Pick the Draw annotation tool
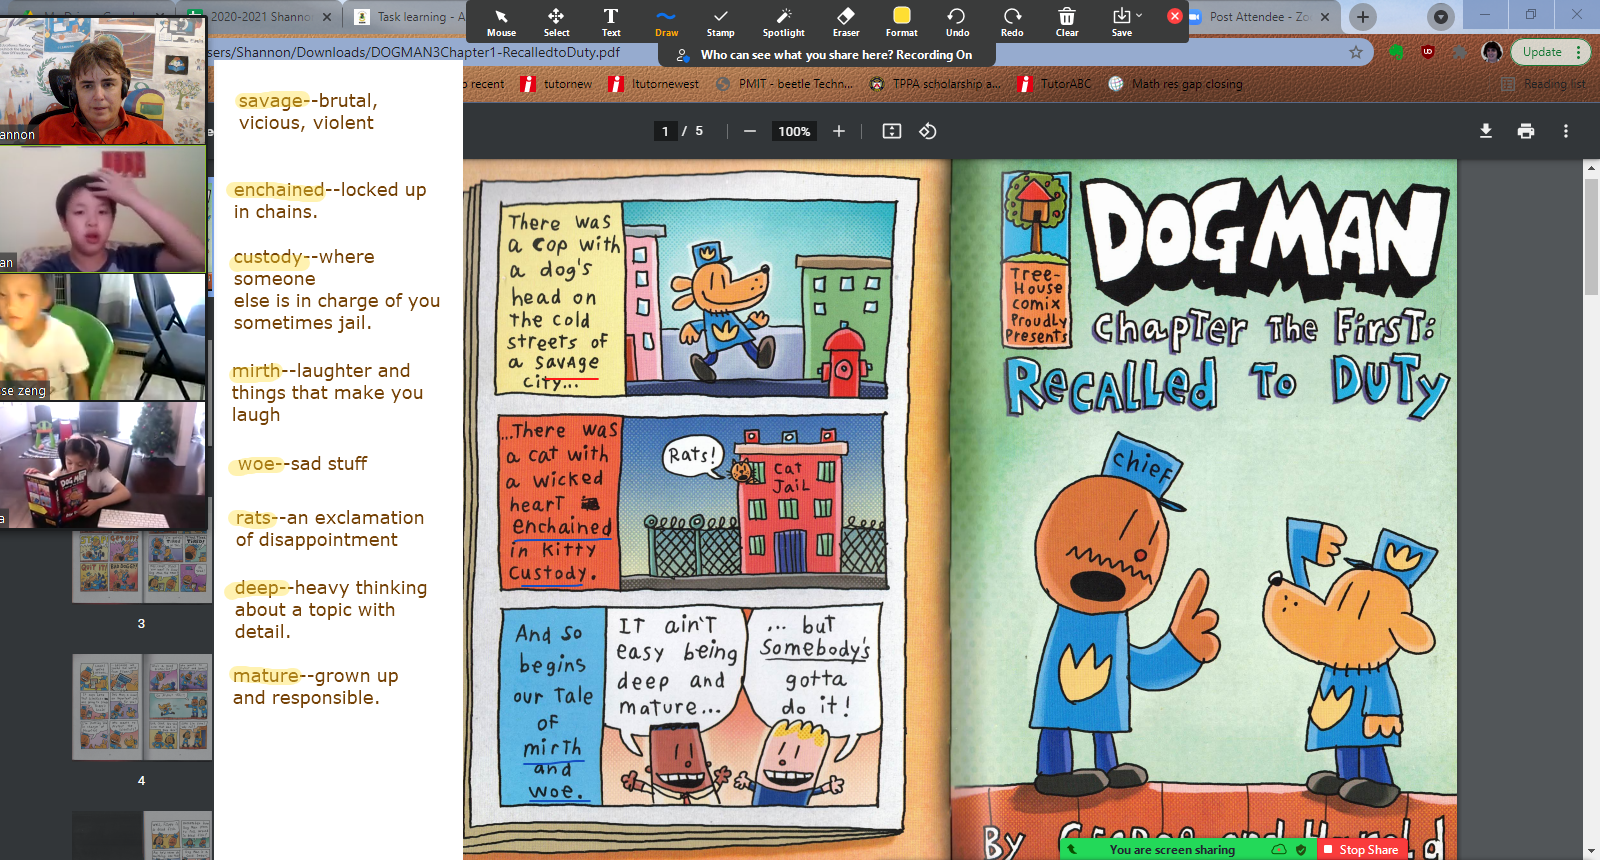This screenshot has height=860, width=1600. click(x=666, y=21)
